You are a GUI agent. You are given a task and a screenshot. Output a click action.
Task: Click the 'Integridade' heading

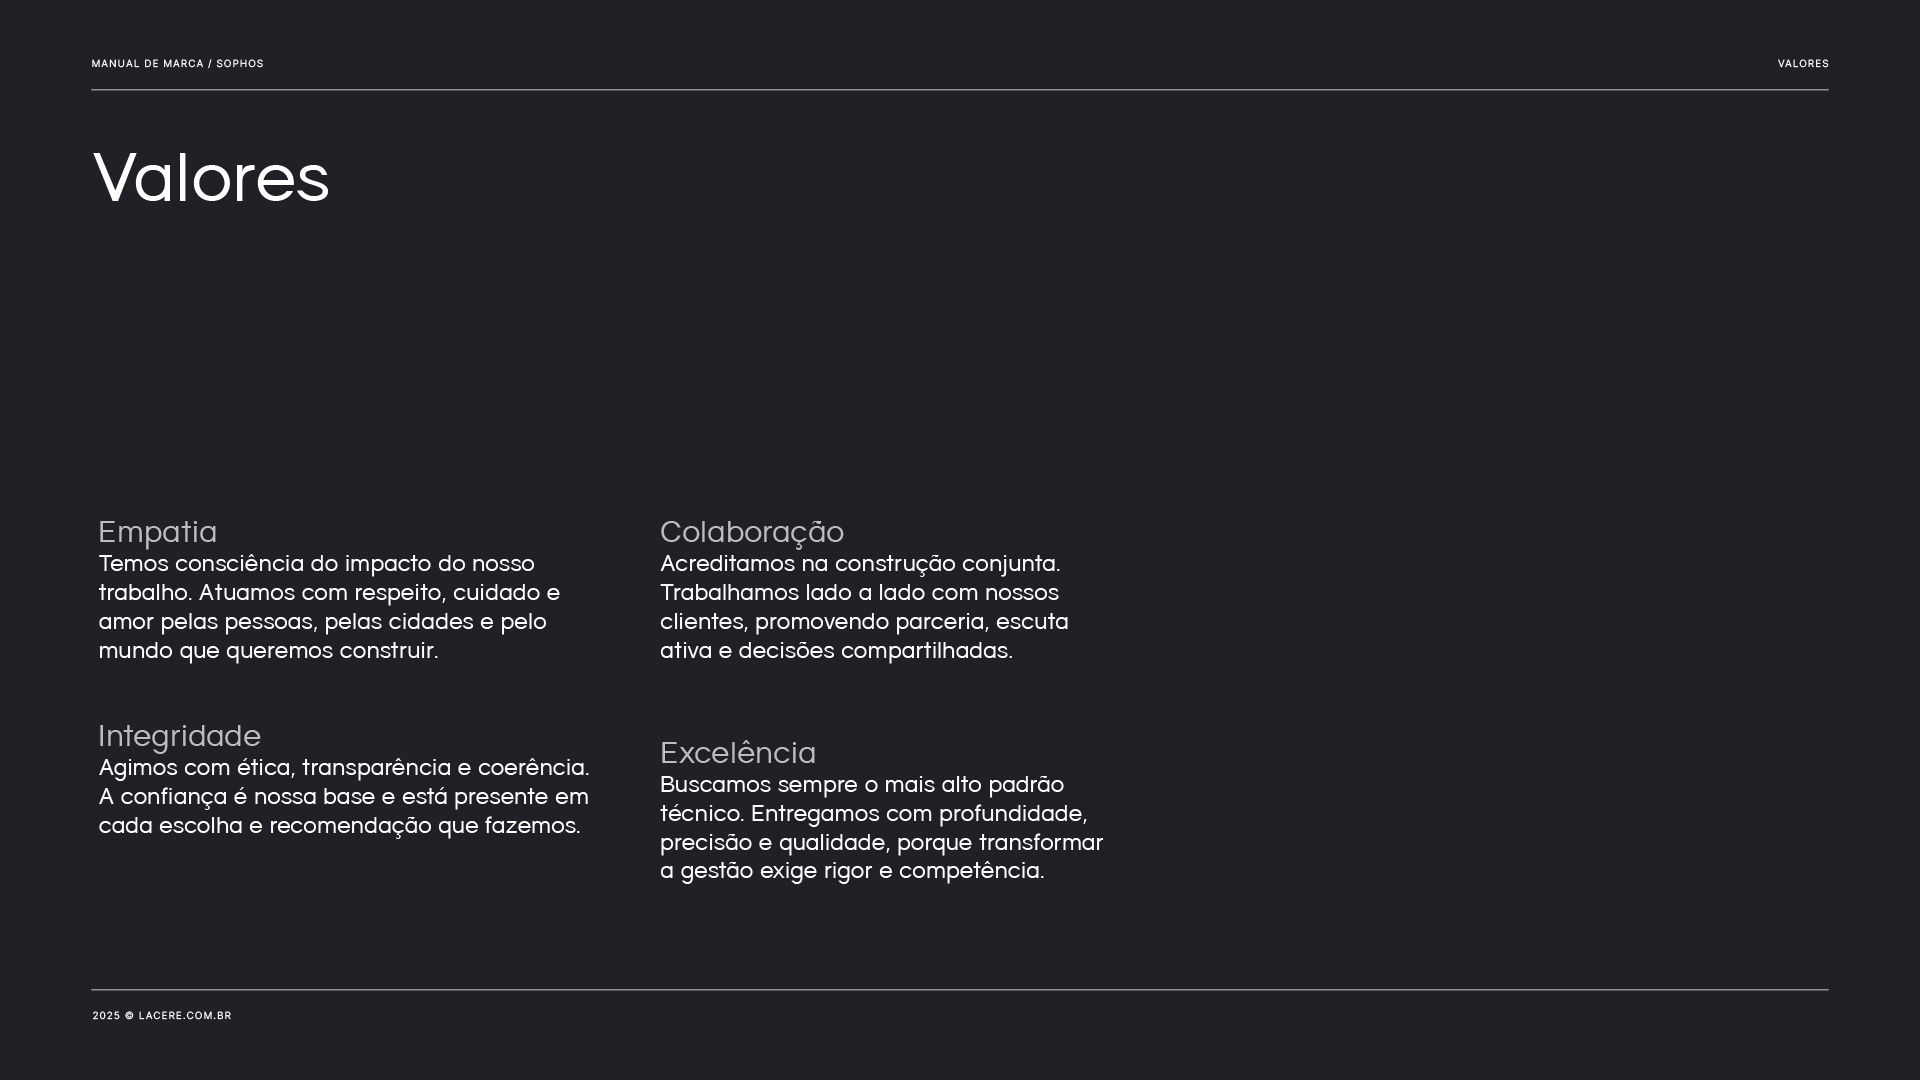click(180, 736)
